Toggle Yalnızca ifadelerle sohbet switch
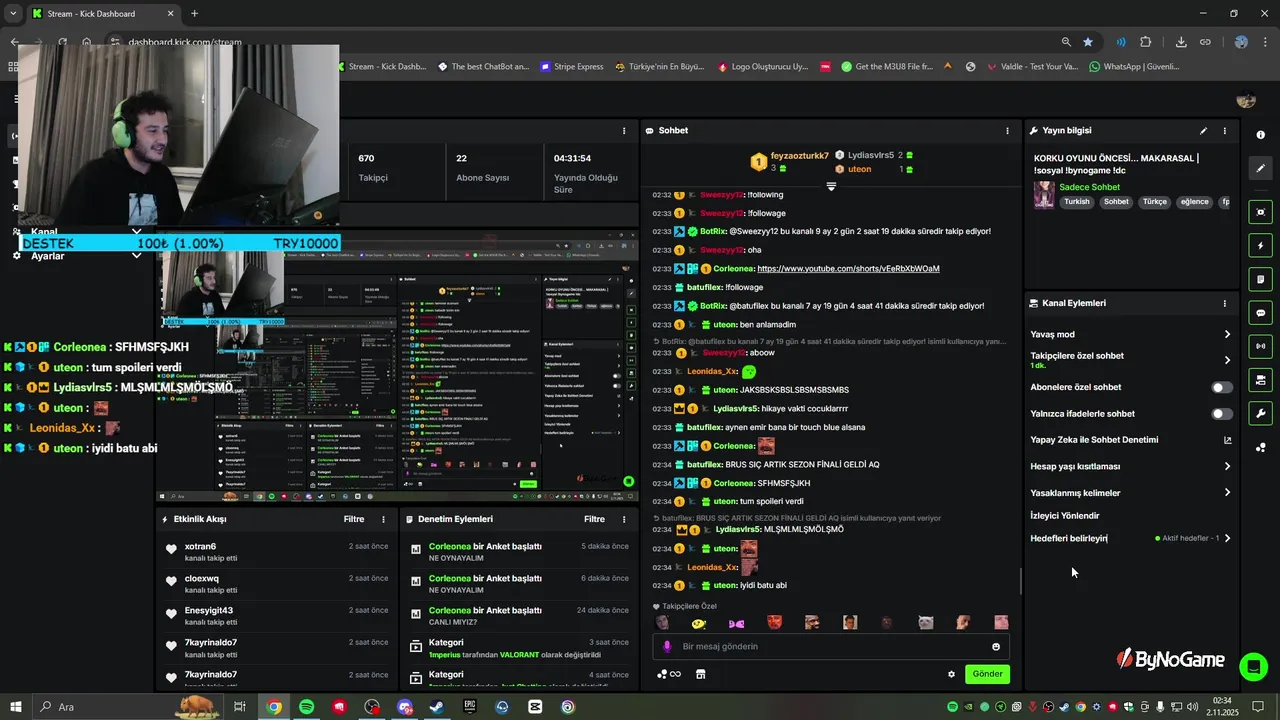Viewport: 1280px width, 720px height. pyautogui.click(x=1222, y=414)
